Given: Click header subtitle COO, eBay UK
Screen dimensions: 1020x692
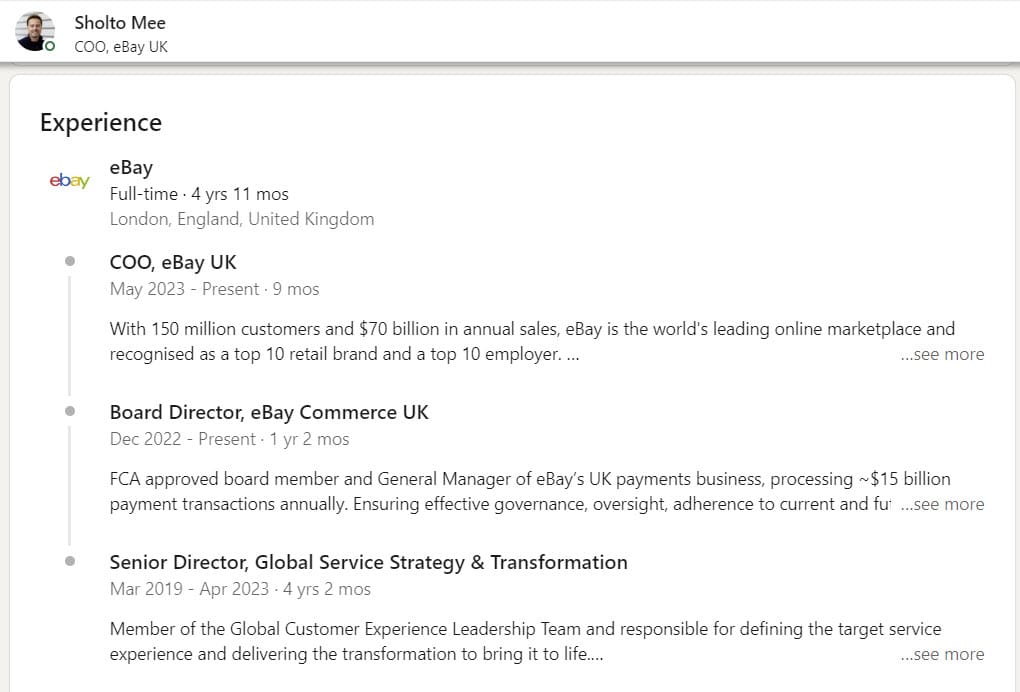Looking at the screenshot, I should point(121,46).
